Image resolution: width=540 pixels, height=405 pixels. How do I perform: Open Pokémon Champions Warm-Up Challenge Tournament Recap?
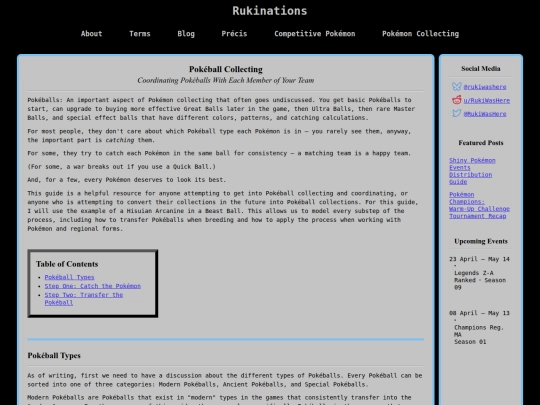(479, 205)
